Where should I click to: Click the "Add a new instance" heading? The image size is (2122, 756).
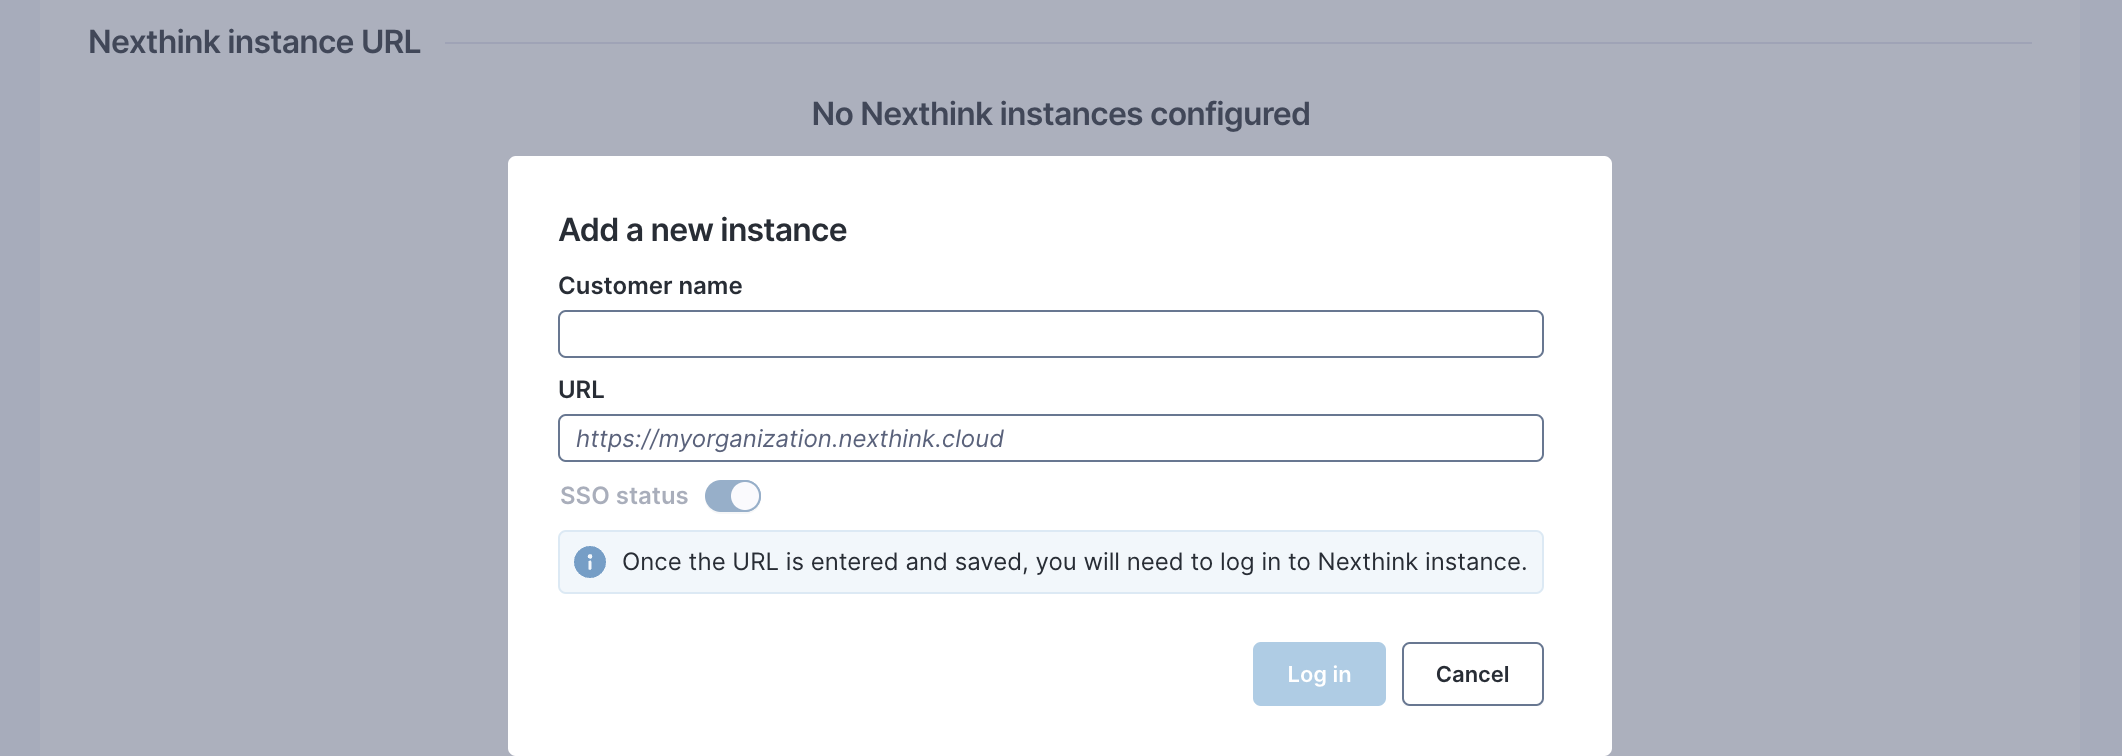click(x=702, y=230)
